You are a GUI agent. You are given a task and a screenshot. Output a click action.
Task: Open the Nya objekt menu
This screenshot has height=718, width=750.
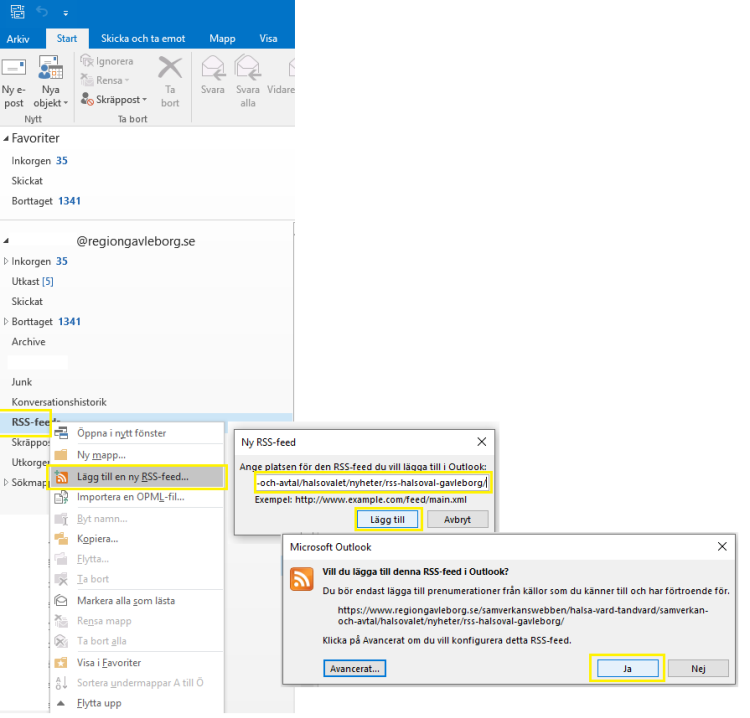(50, 82)
